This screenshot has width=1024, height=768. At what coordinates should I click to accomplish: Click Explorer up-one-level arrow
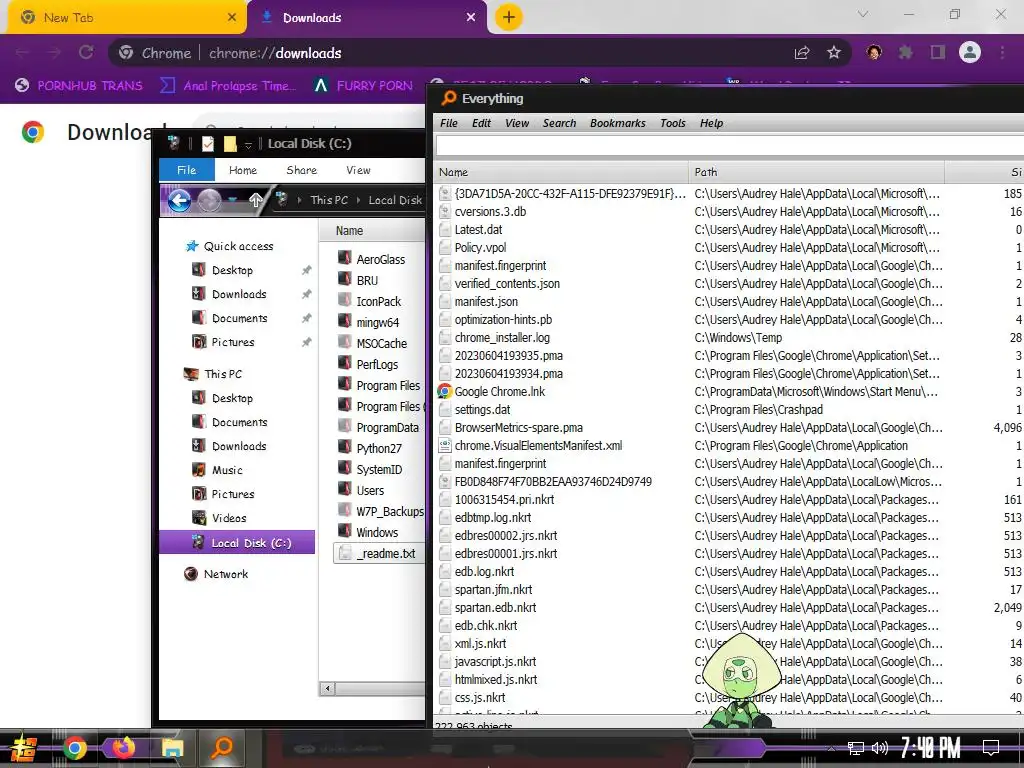256,200
